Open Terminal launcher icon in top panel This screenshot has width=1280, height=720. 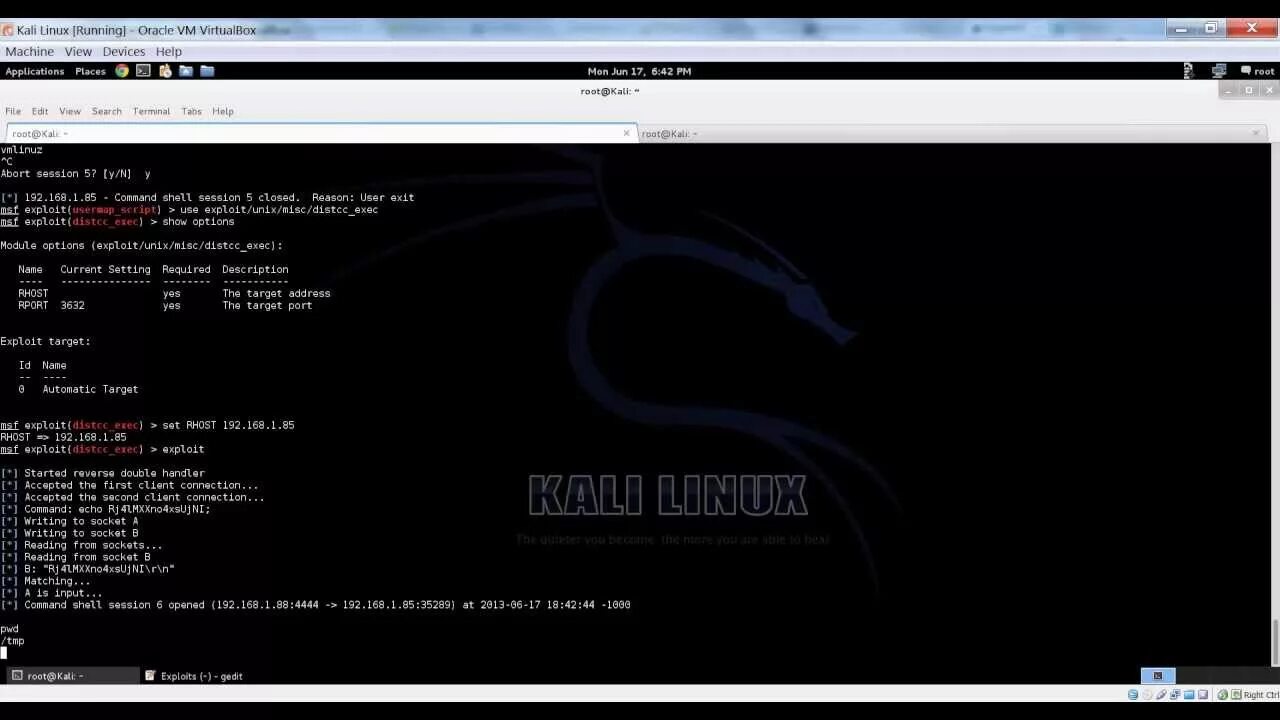point(143,71)
